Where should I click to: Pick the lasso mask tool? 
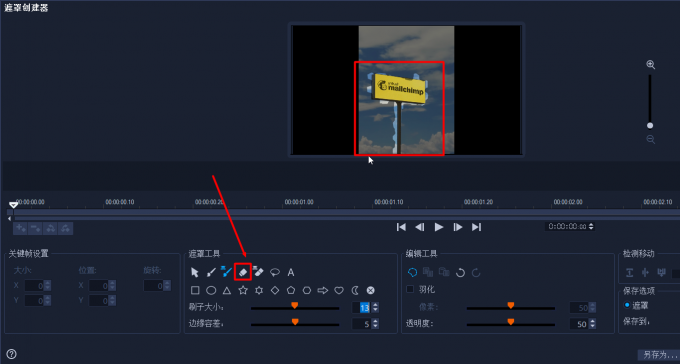[275, 272]
